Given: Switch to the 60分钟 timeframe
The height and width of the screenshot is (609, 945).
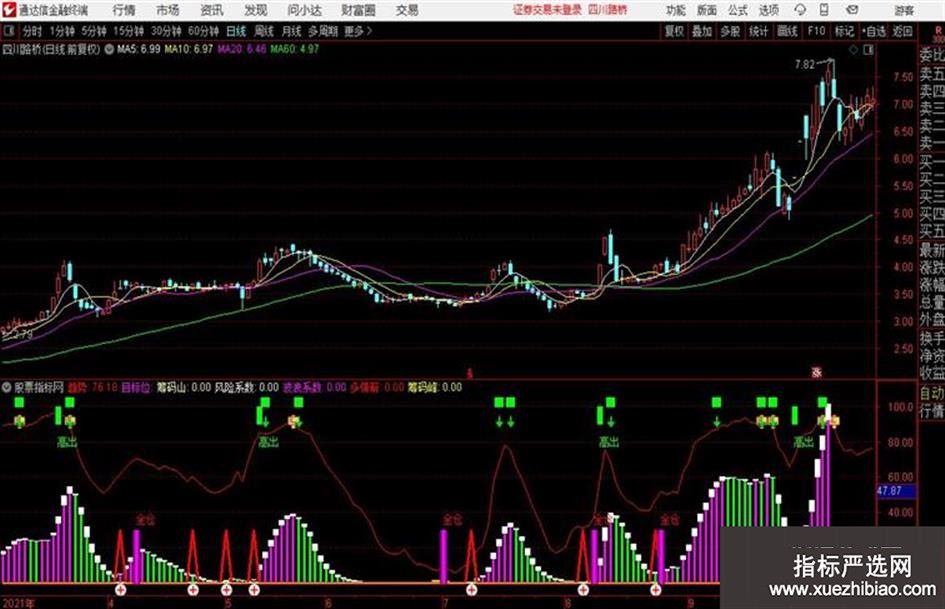Looking at the screenshot, I should point(203,31).
